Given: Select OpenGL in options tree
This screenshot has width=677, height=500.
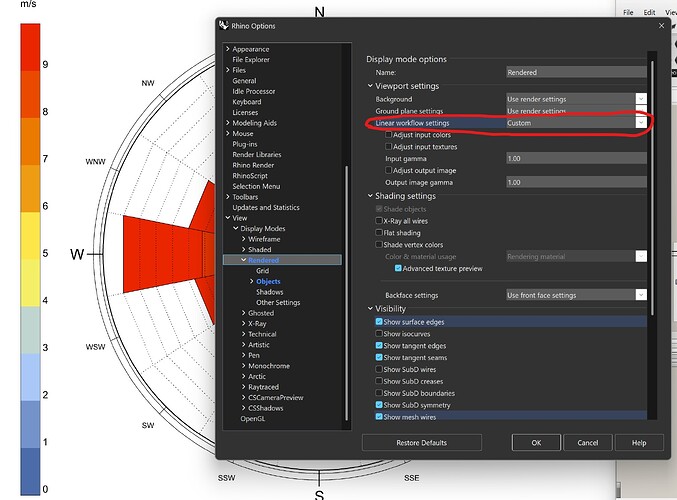Looking at the screenshot, I should tap(253, 418).
